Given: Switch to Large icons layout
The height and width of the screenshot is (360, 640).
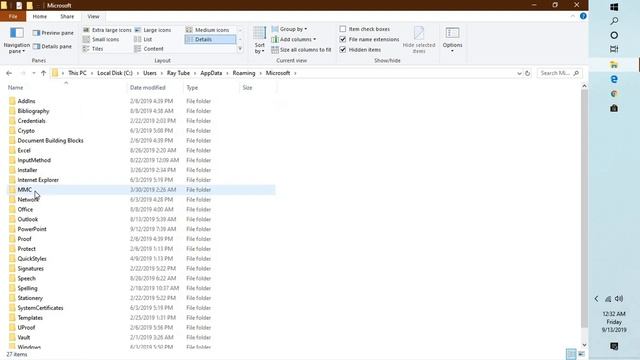Looking at the screenshot, I should pyautogui.click(x=153, y=30).
